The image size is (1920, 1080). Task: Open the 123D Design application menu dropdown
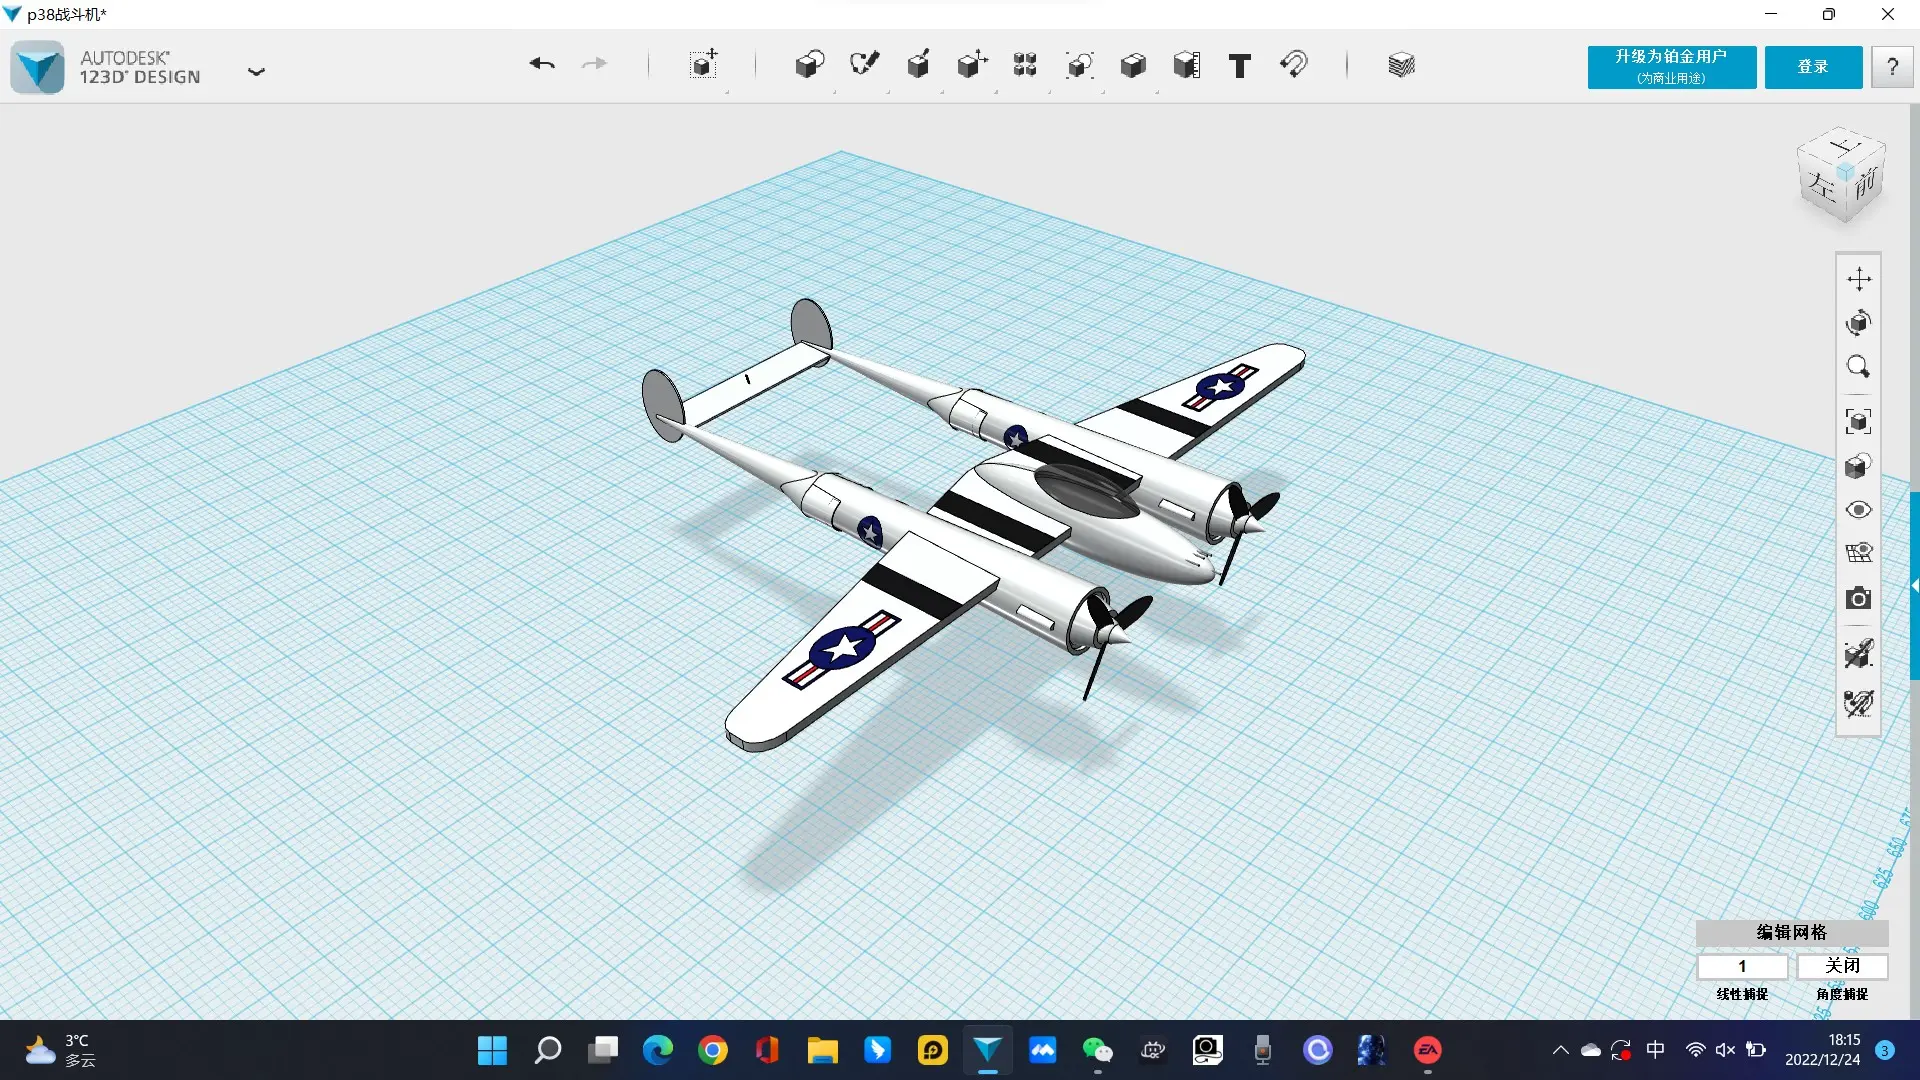point(256,71)
